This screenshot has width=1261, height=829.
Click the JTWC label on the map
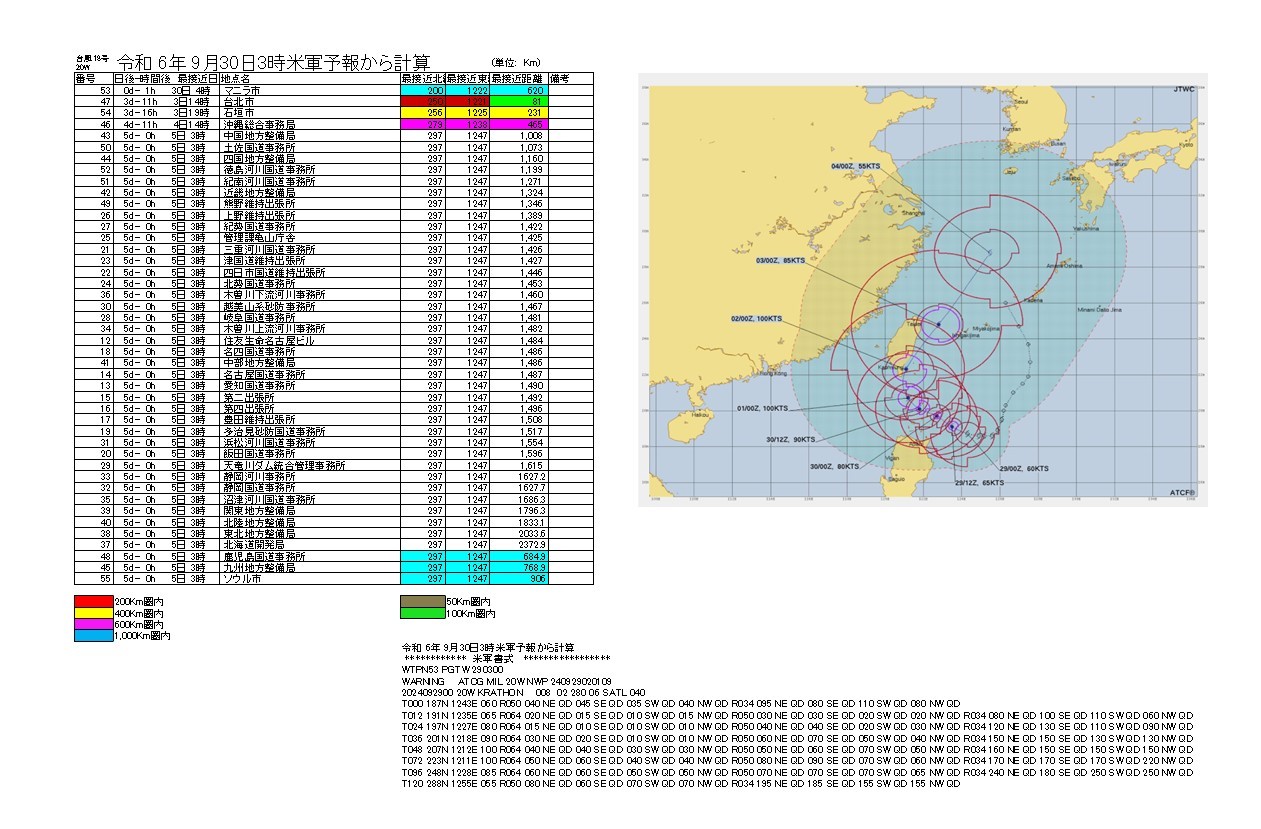1182,89
